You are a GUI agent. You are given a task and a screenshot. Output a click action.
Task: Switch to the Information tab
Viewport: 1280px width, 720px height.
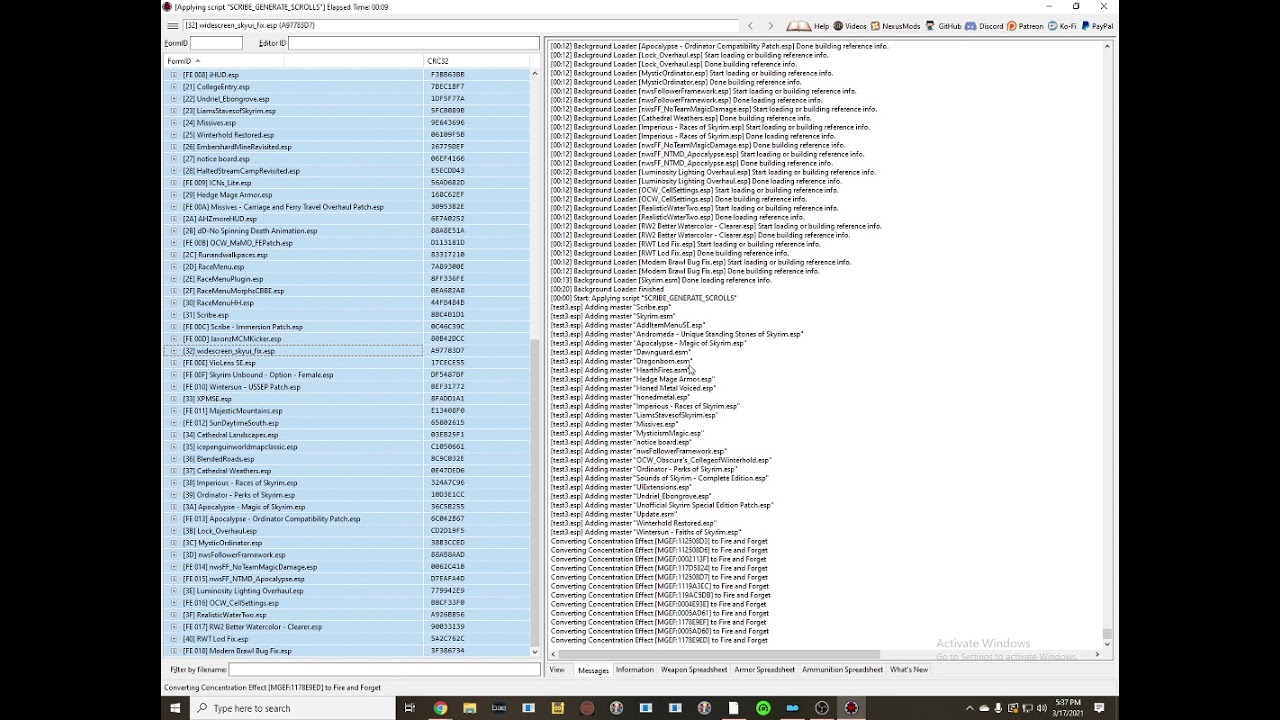point(634,670)
